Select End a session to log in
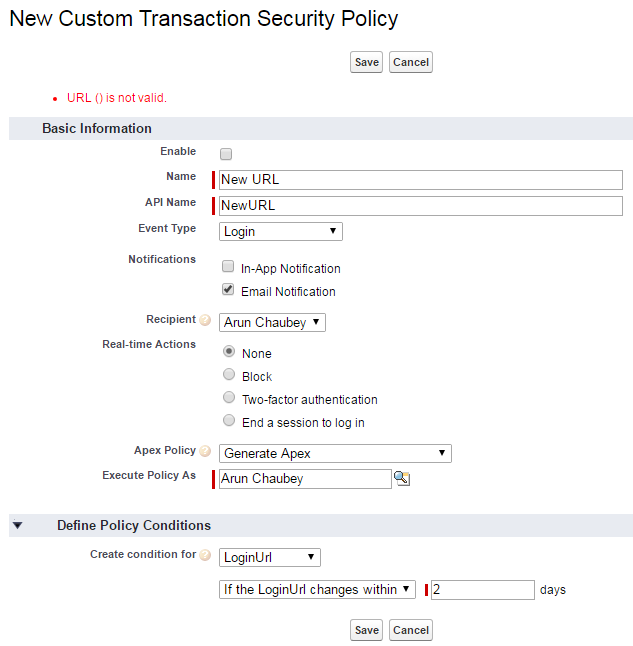Image resolution: width=633 pixels, height=646 pixels. coord(229,421)
